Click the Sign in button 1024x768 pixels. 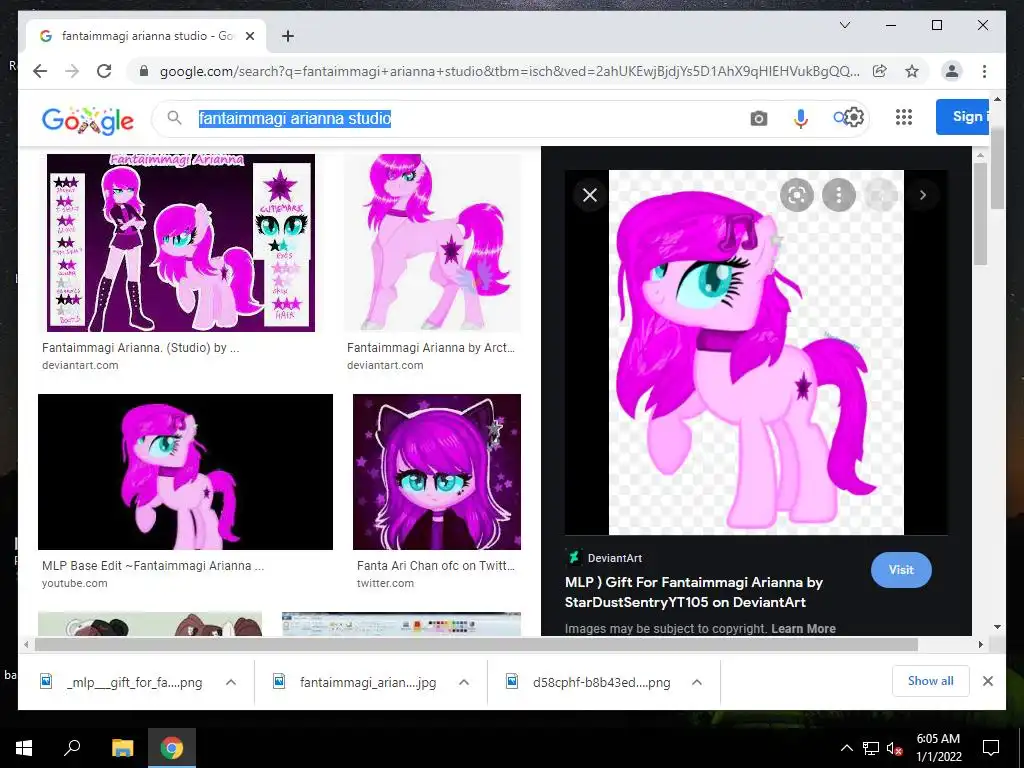coord(963,117)
